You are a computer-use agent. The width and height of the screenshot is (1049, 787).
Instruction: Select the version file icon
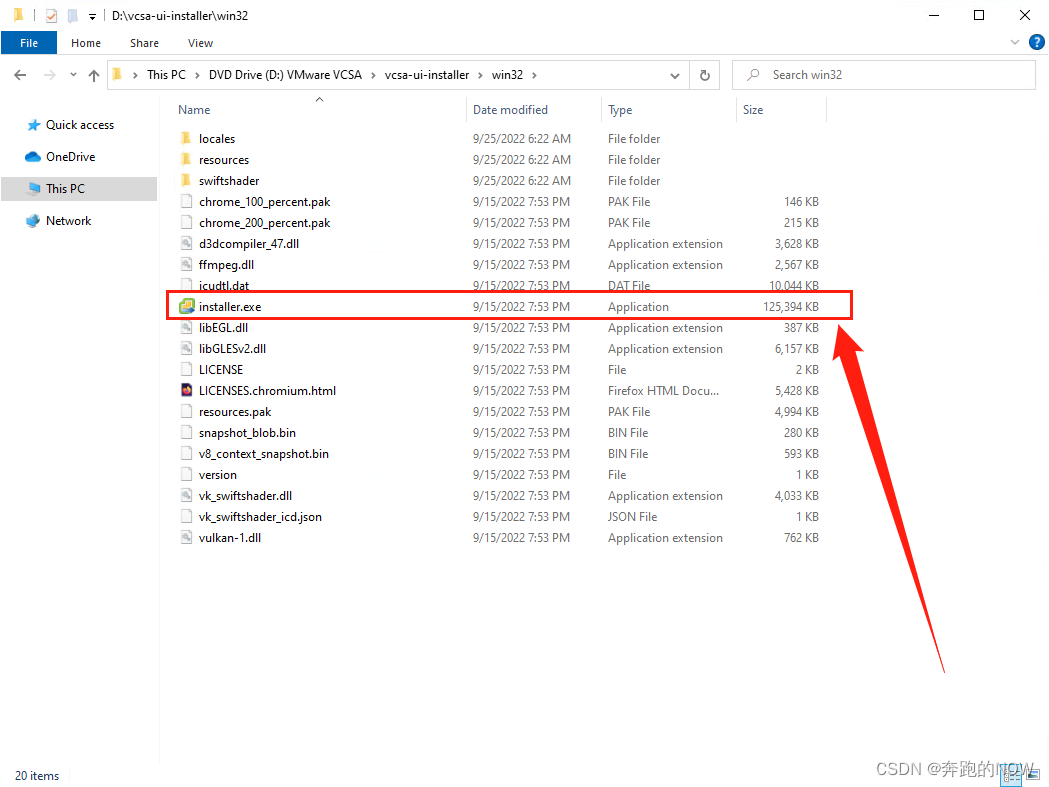pyautogui.click(x=187, y=474)
